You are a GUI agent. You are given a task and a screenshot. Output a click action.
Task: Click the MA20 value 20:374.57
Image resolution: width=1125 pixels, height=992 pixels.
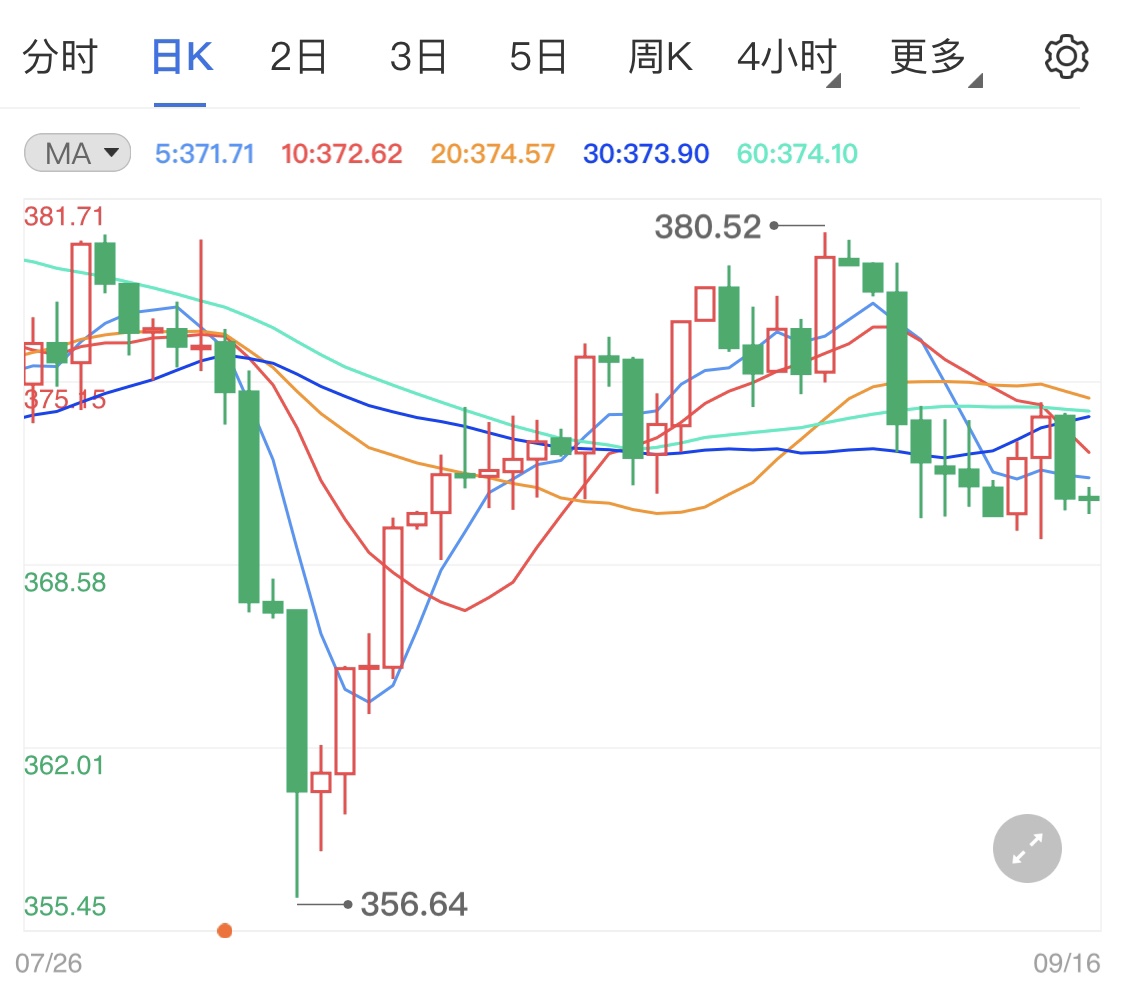493,153
